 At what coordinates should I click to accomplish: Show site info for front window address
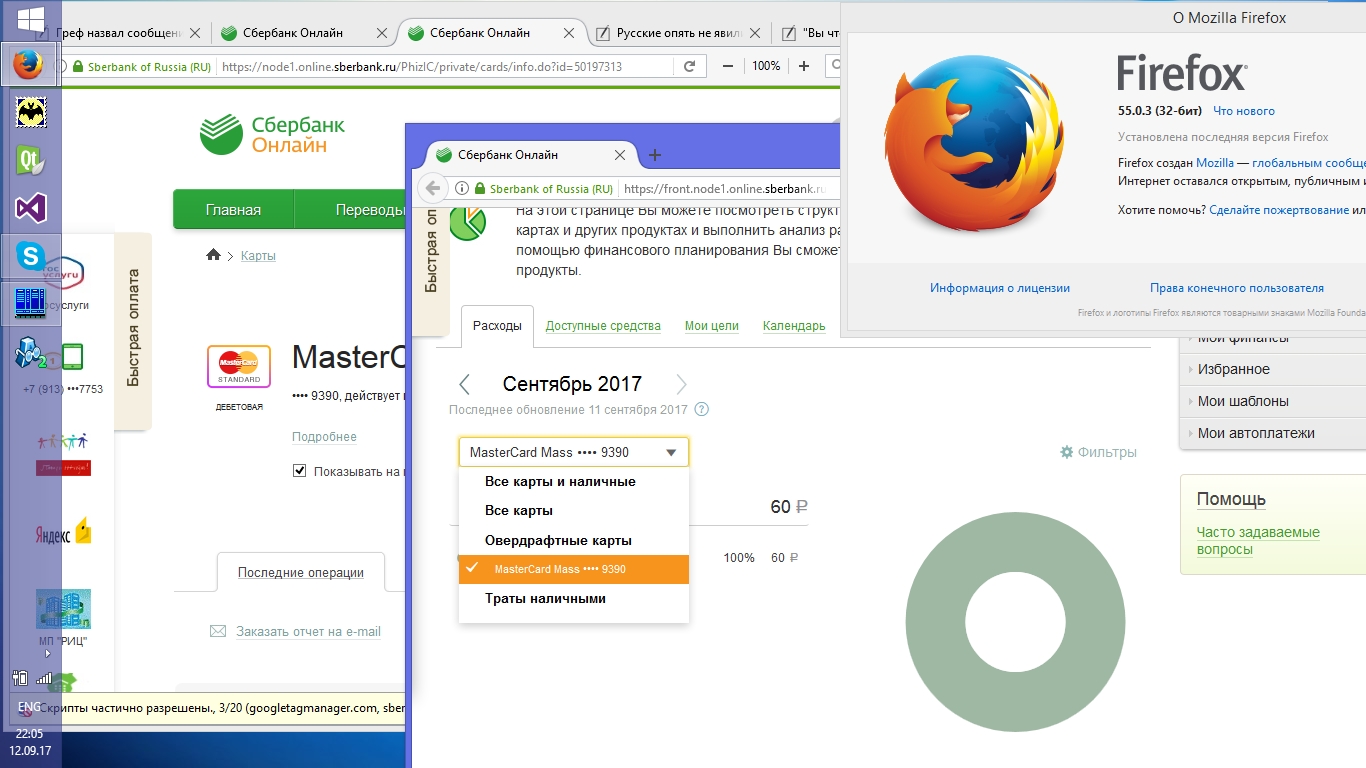(462, 189)
